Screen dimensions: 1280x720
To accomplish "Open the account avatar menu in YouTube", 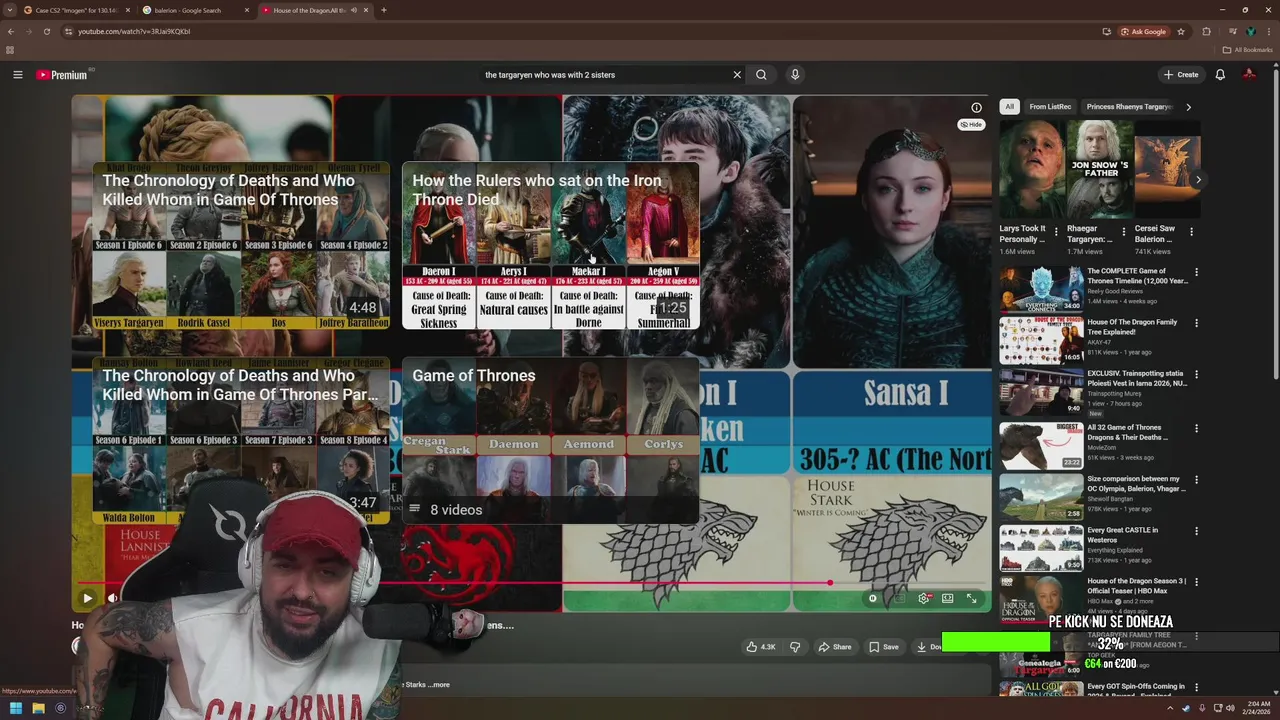I will [1249, 75].
